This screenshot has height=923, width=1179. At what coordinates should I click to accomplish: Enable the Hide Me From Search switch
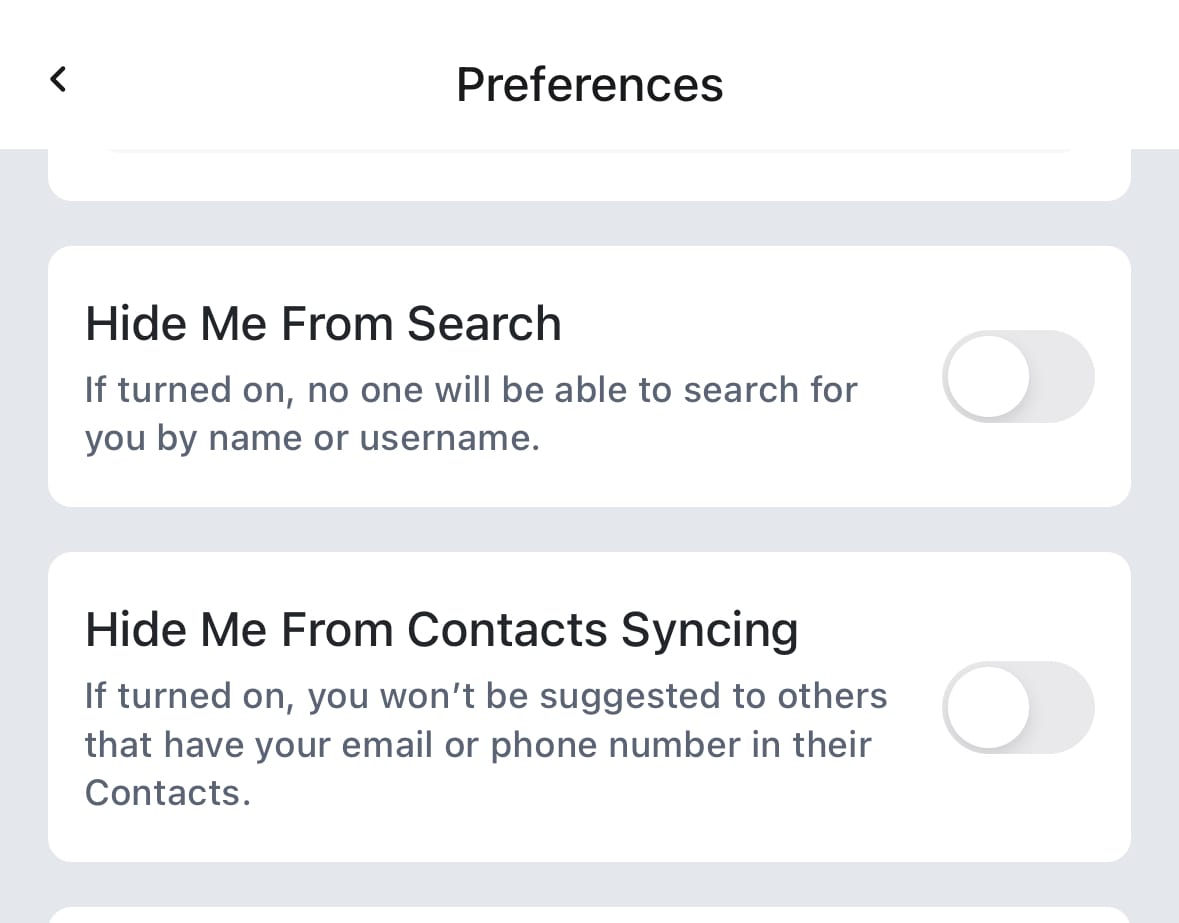click(1018, 376)
